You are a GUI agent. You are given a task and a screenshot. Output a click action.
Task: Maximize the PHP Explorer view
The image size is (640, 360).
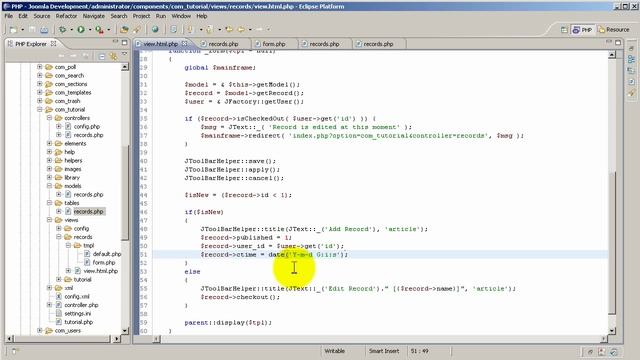pos(124,42)
